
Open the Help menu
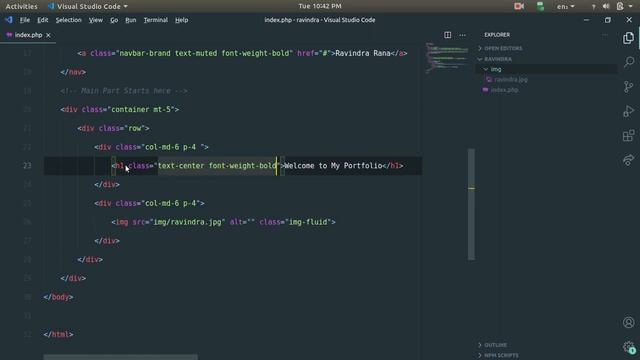(182, 20)
